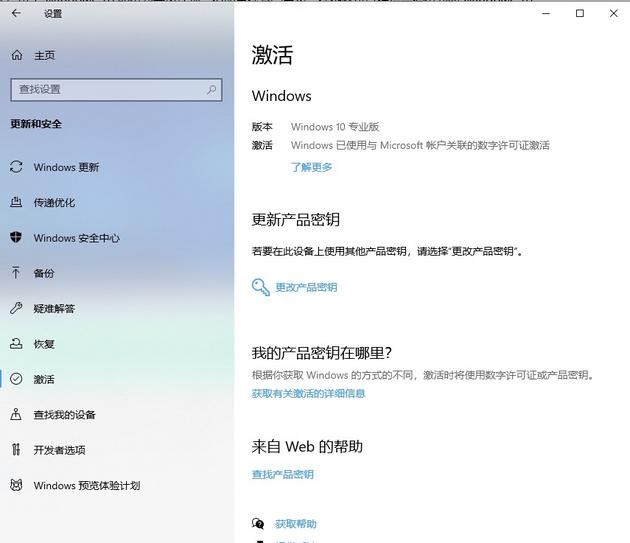This screenshot has width=630, height=543.
Task: Click the 疑难解答 wrench icon
Action: click(16, 308)
